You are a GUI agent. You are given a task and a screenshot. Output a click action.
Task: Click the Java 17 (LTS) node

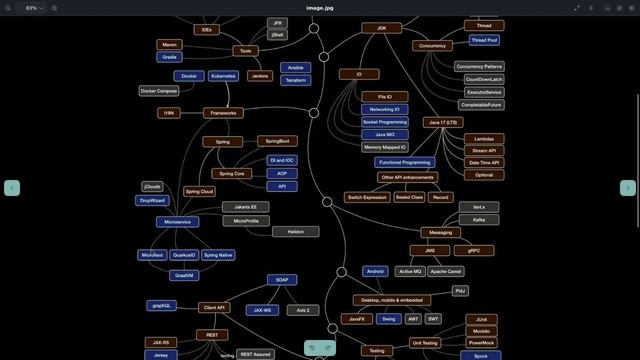pos(443,122)
